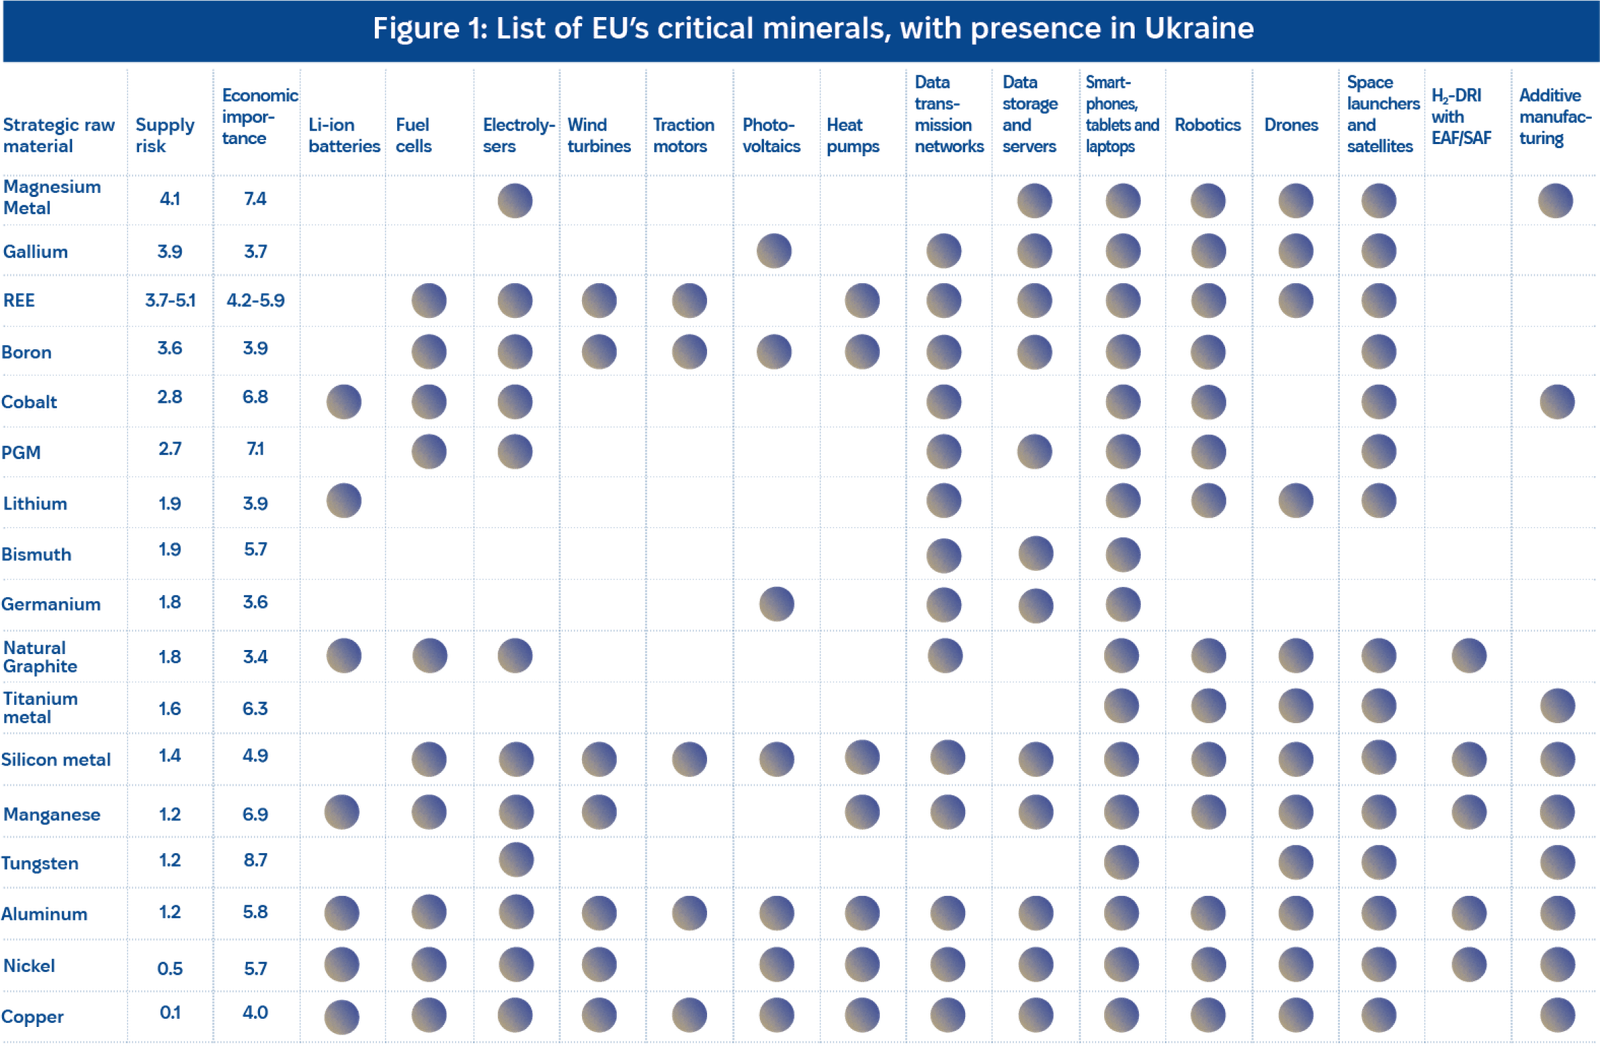Select the Titanium metal dot under Additive manufacturing
Screen dimensions: 1600x1046
coord(1557,706)
